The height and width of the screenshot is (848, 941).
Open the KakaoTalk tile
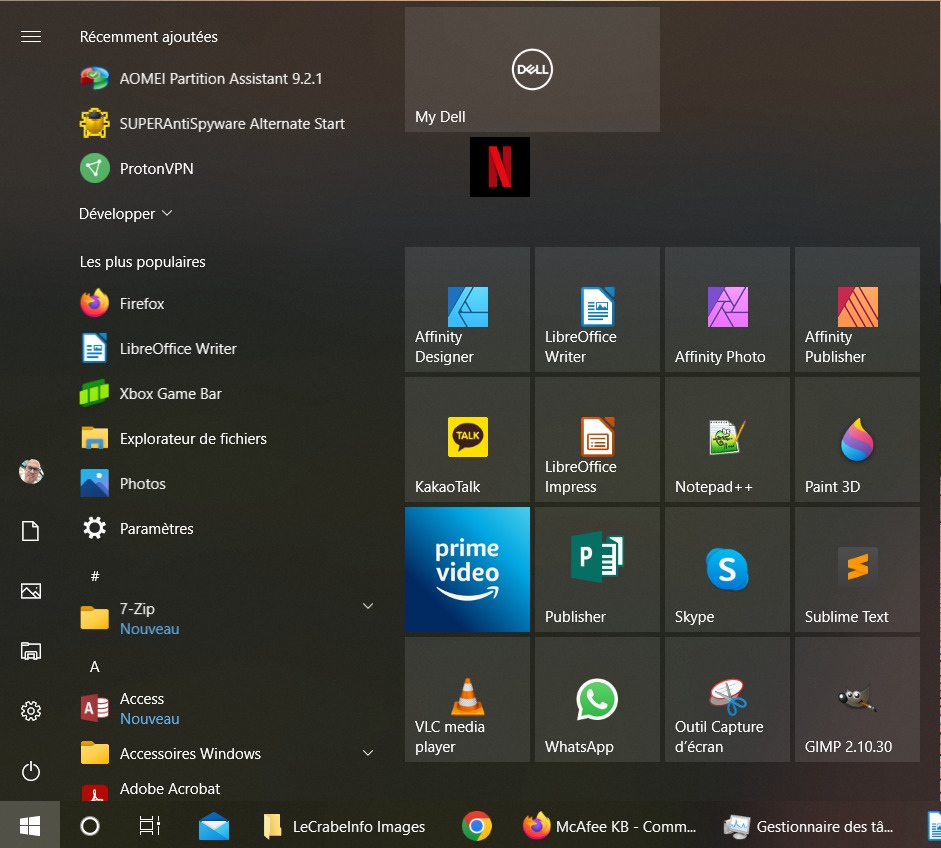click(467, 439)
